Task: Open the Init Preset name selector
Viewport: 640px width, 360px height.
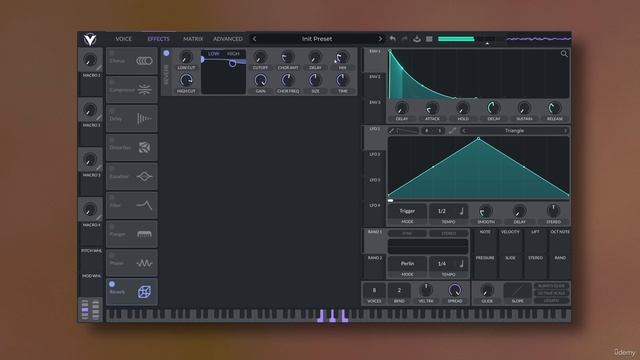Action: [317, 39]
